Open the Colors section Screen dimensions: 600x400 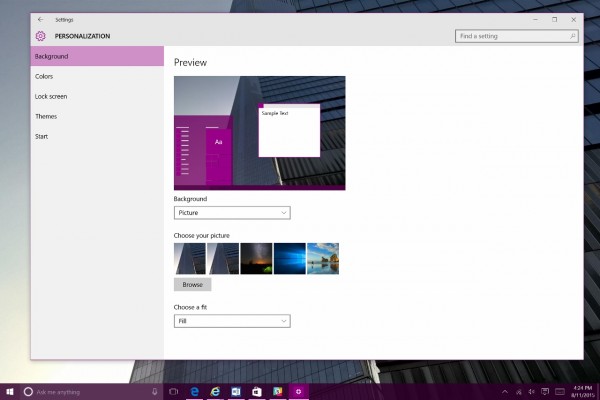pyautogui.click(x=97, y=76)
